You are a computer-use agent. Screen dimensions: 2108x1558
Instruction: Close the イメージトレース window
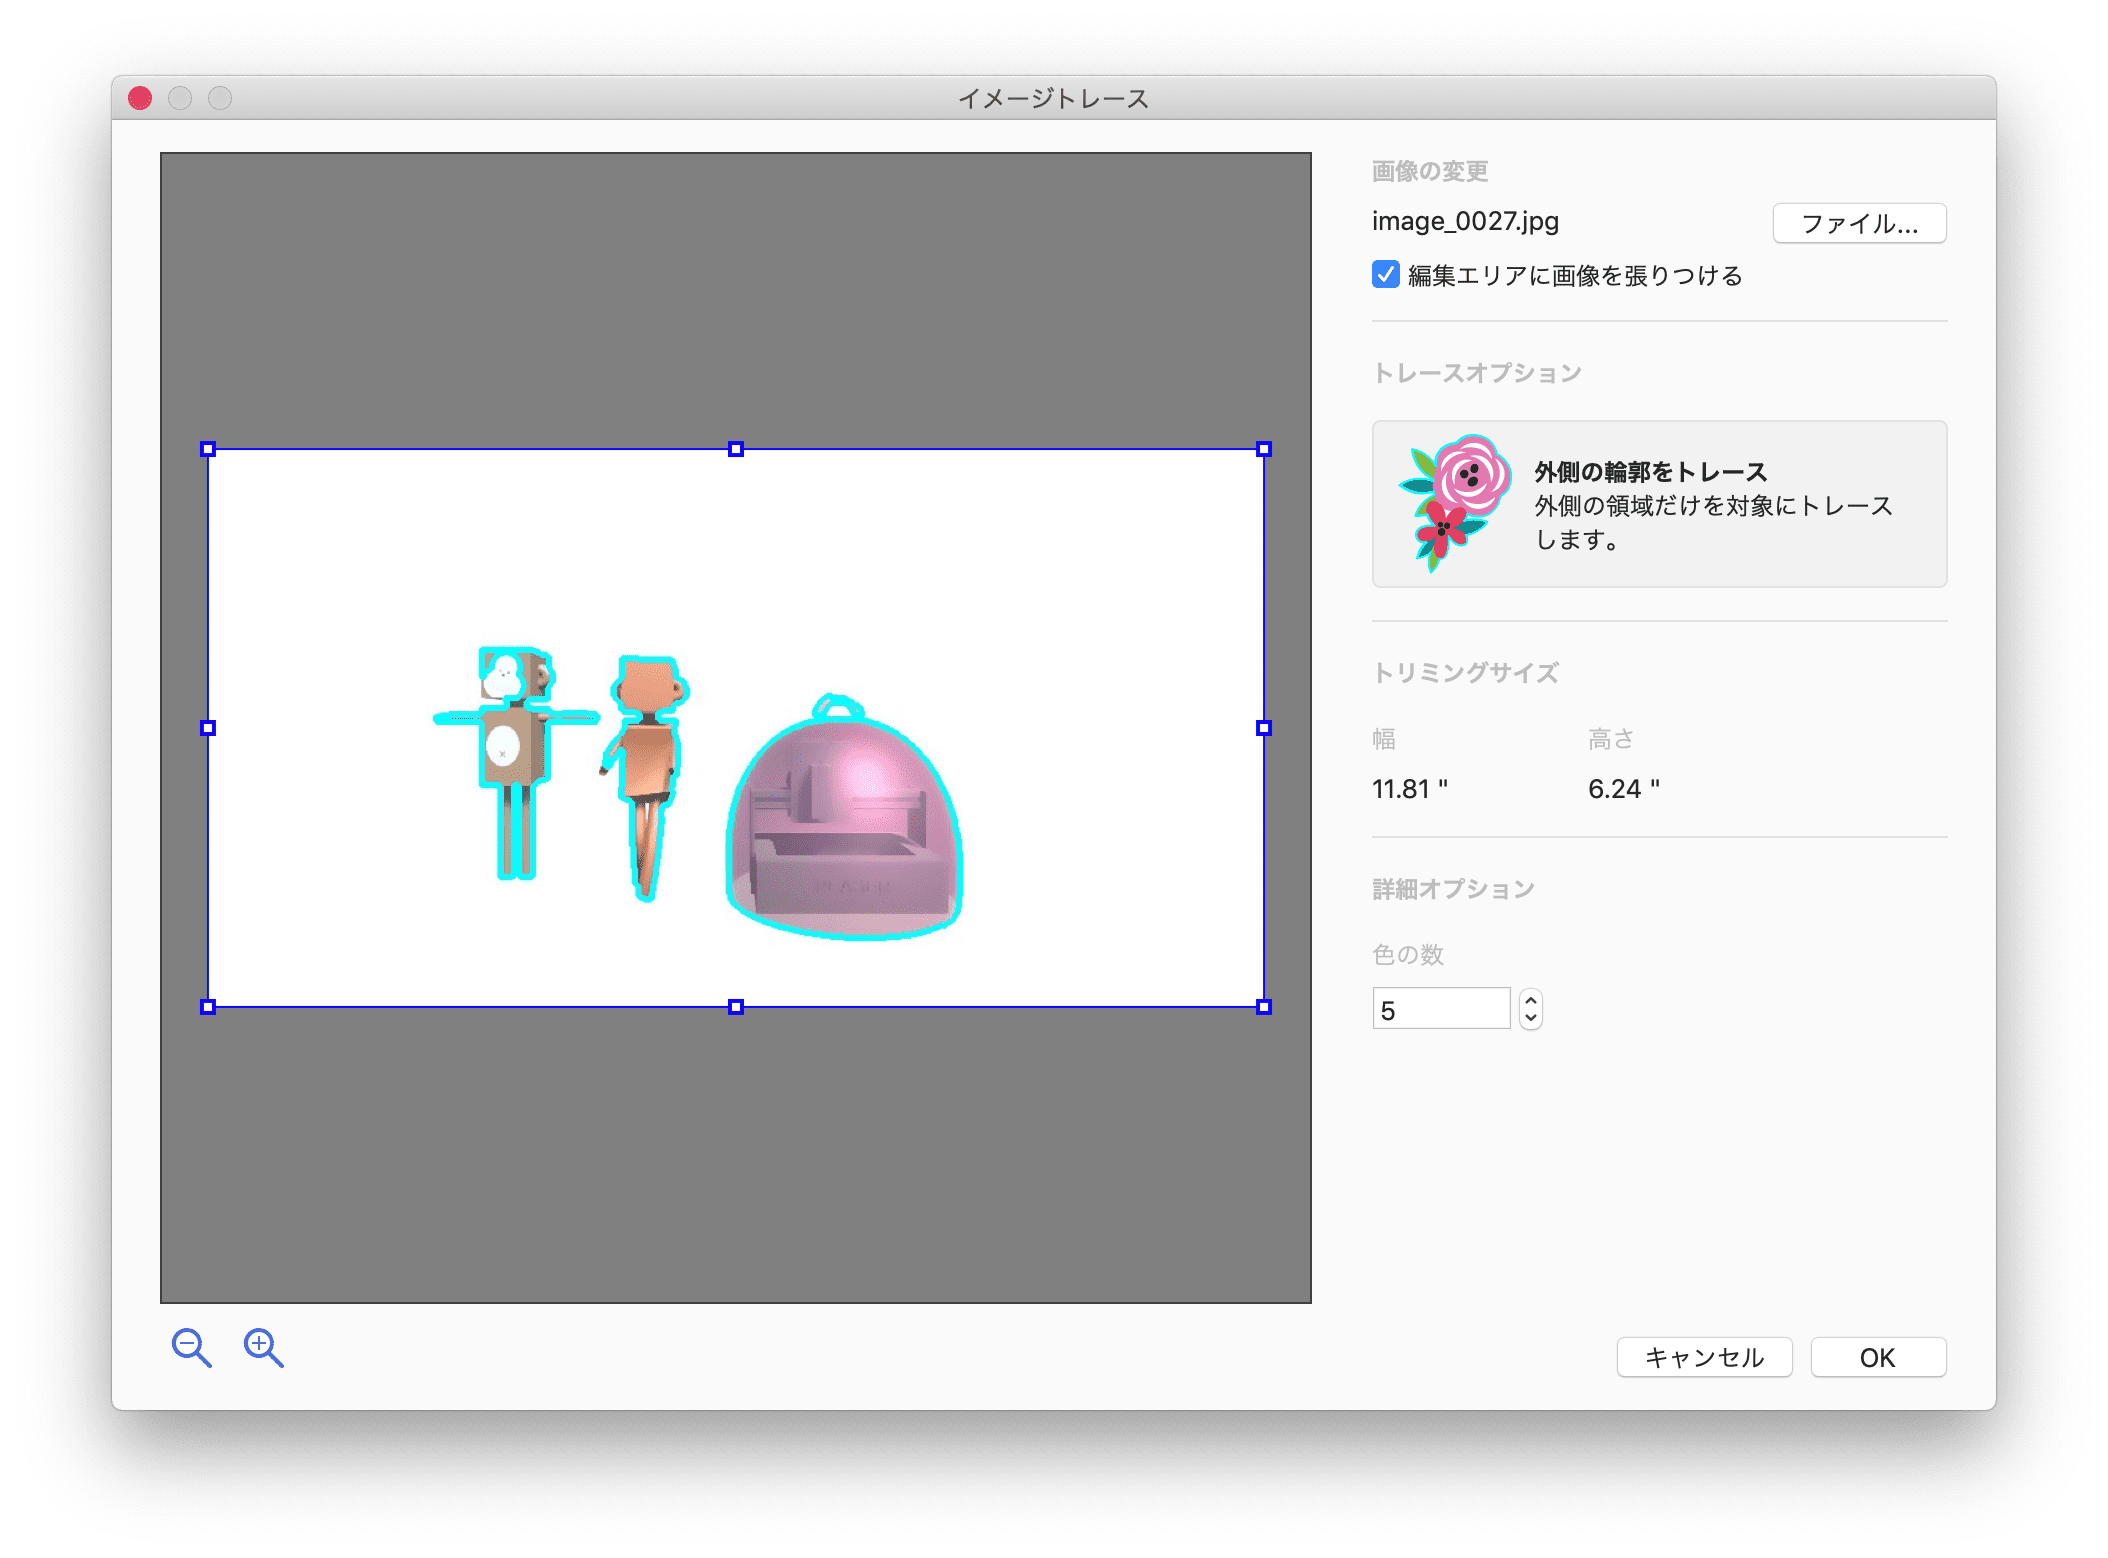[x=140, y=98]
